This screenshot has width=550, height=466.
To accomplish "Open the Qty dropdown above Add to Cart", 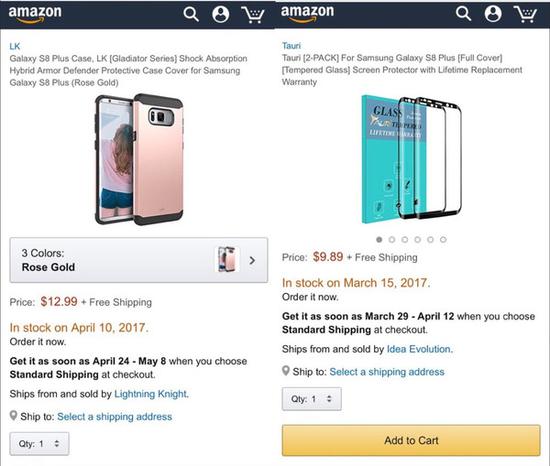I will tap(311, 399).
